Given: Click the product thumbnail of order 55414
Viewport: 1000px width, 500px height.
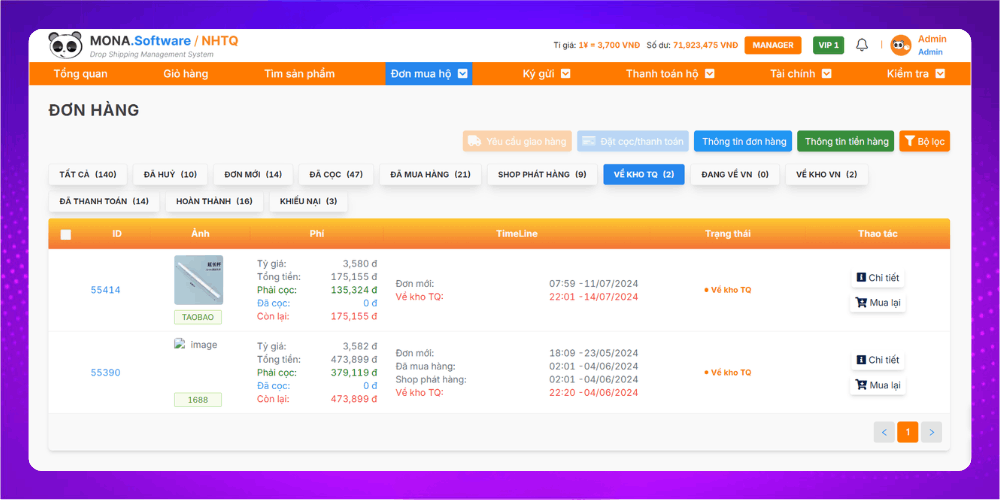Looking at the screenshot, I should pyautogui.click(x=198, y=280).
